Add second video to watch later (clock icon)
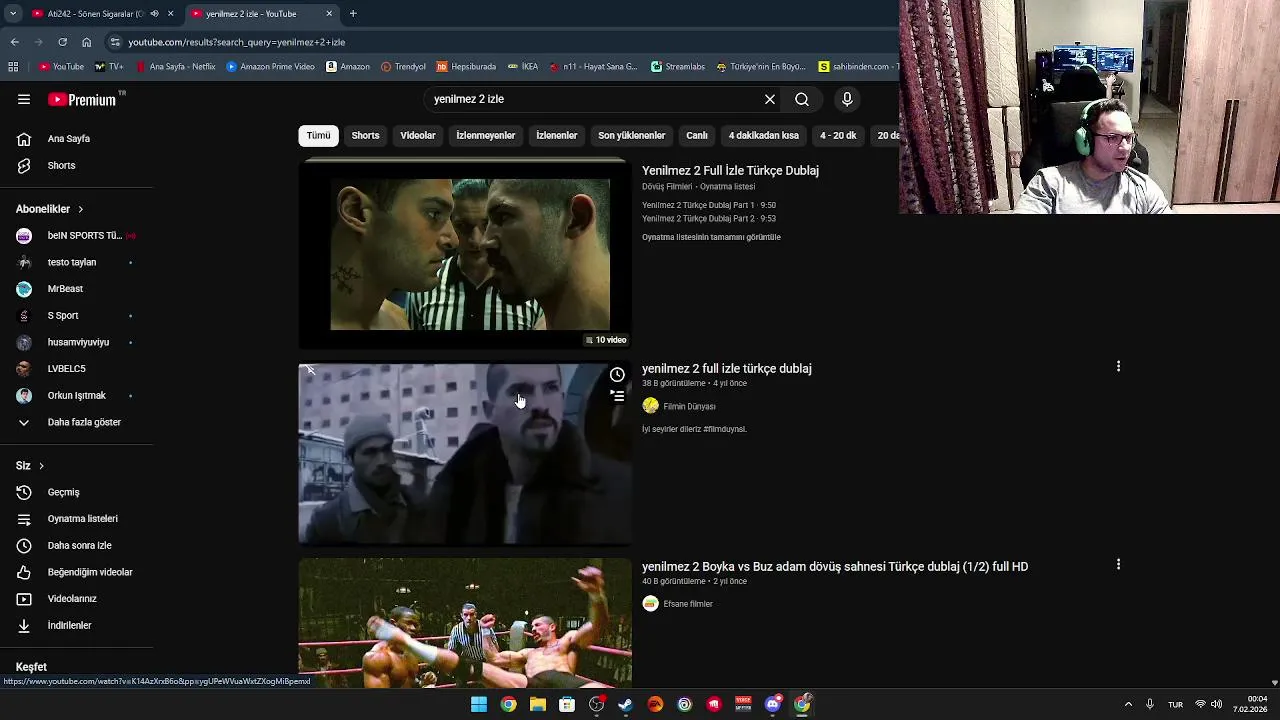 617,375
